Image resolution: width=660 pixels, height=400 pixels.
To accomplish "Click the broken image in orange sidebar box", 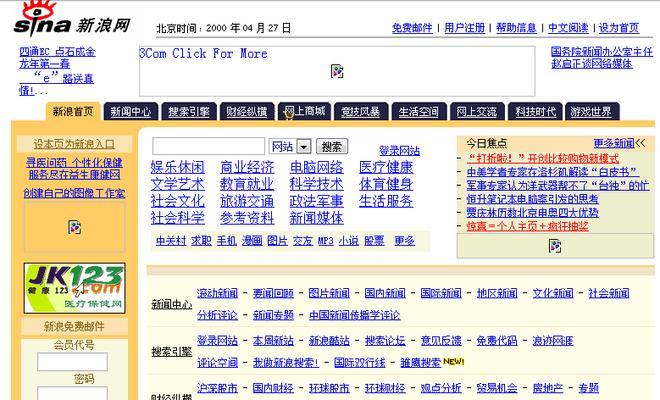I will point(75,227).
